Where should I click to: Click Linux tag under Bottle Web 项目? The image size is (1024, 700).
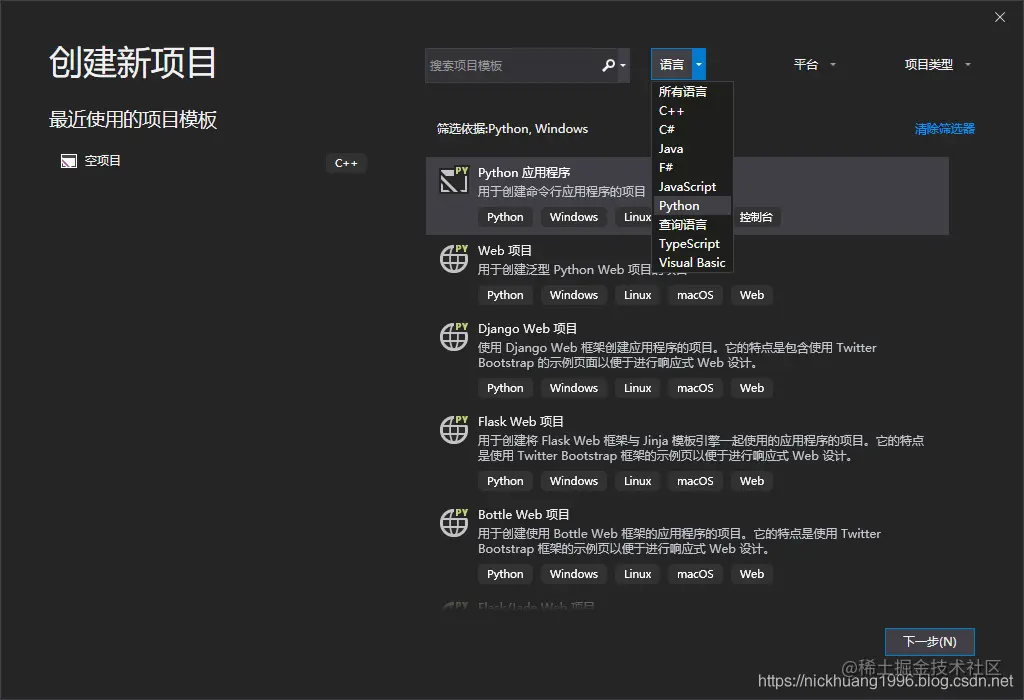pos(637,574)
